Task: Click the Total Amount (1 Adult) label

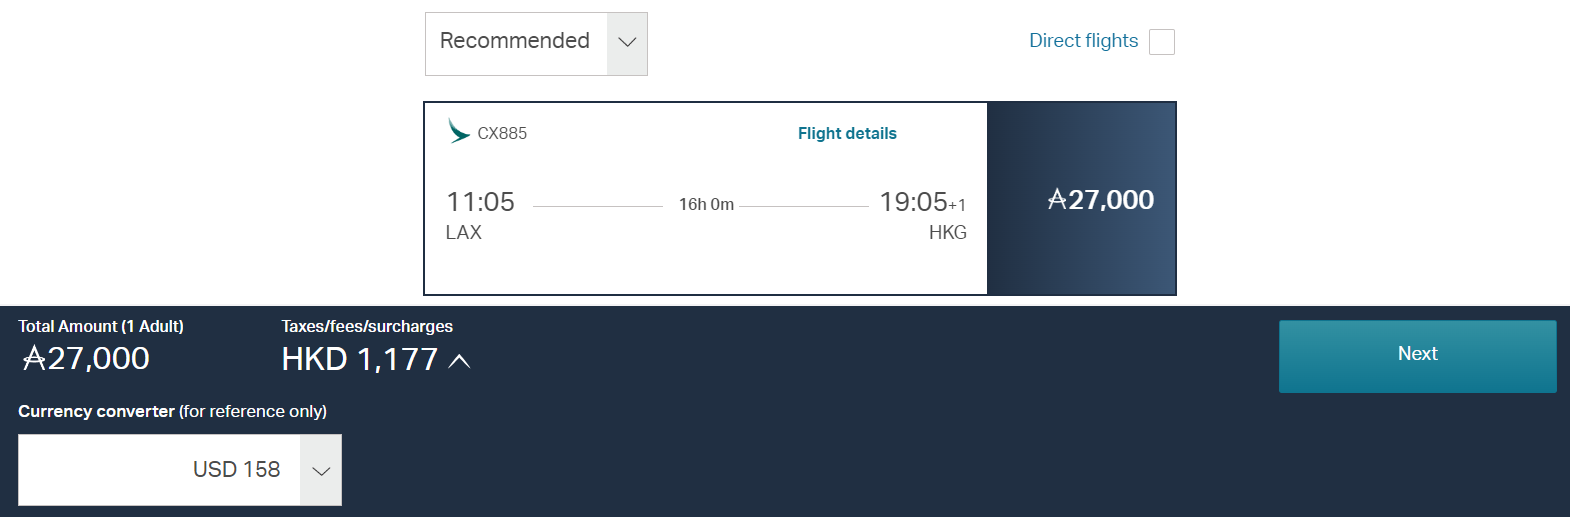Action: point(101,326)
